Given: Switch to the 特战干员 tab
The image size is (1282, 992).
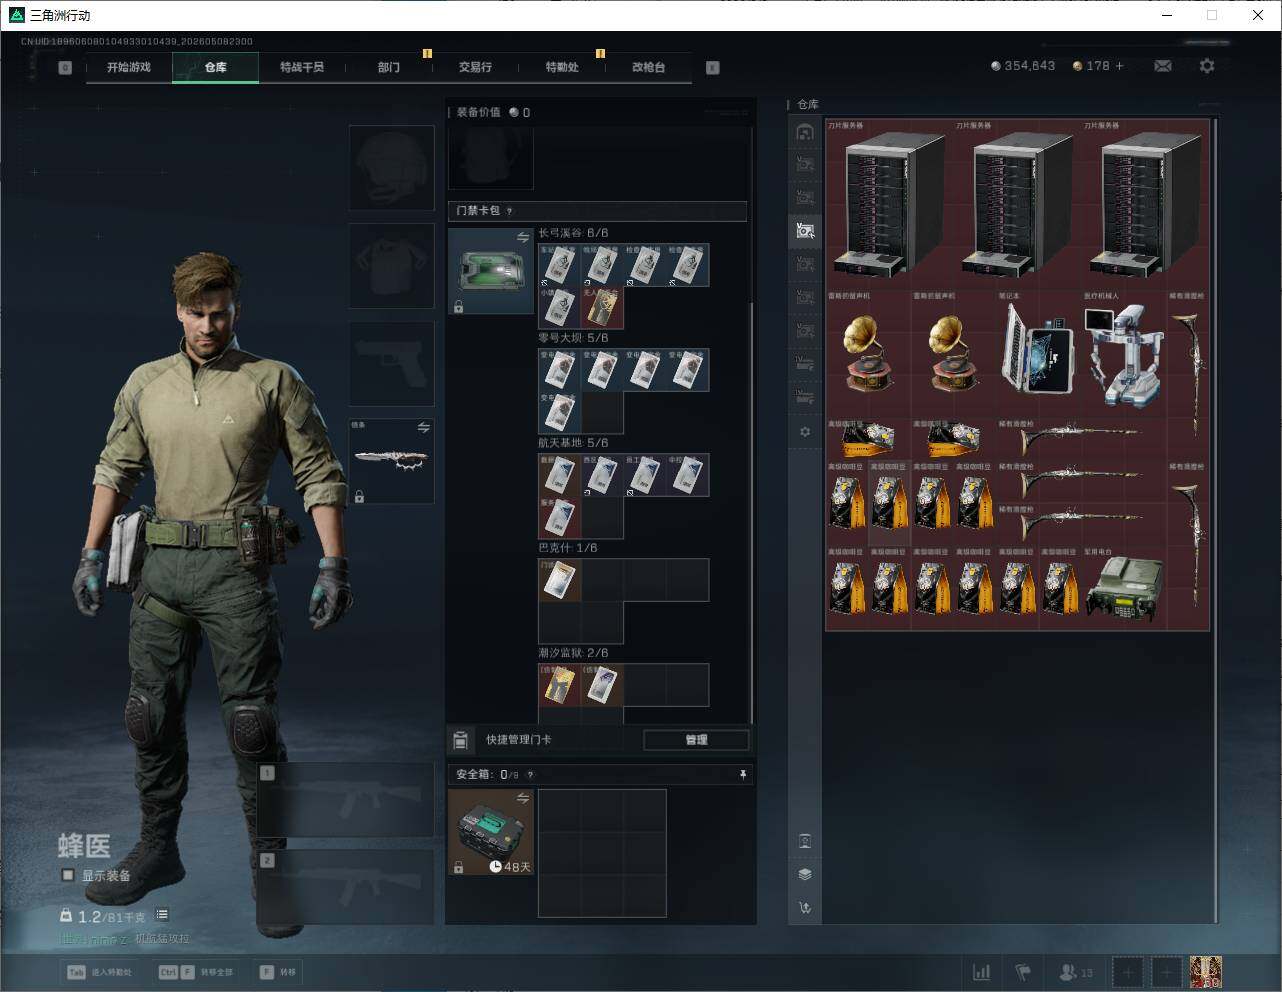Looking at the screenshot, I should [x=302, y=67].
